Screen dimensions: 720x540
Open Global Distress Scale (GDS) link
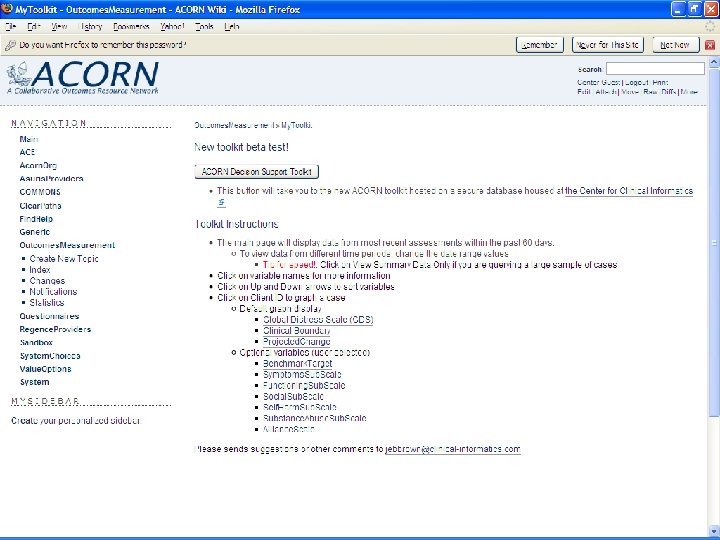coord(318,320)
